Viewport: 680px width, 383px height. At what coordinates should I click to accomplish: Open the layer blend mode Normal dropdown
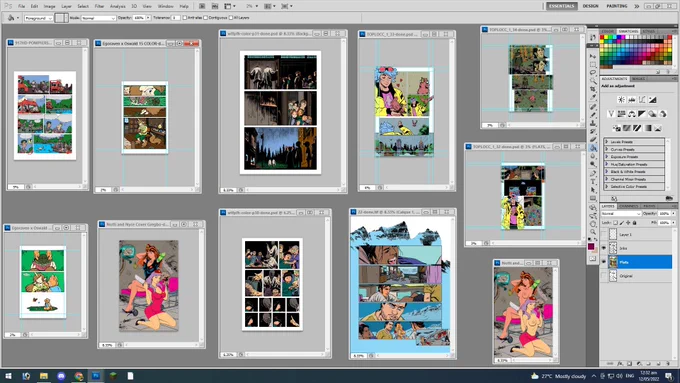(x=621, y=214)
